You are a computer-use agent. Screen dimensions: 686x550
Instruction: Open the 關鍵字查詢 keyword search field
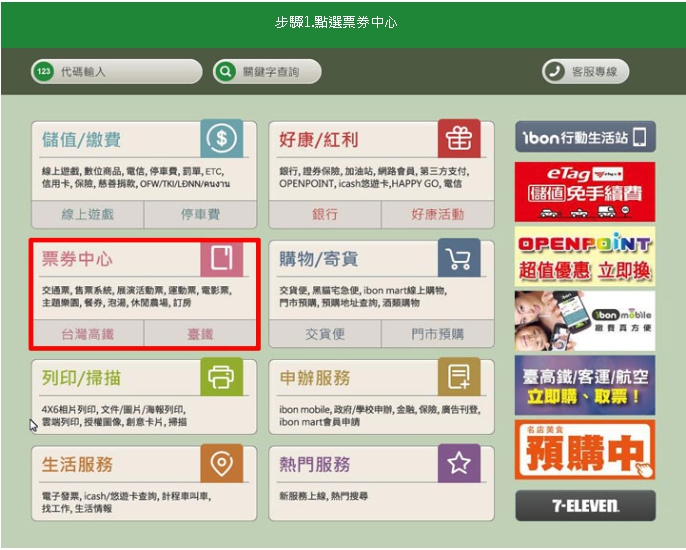point(267,71)
